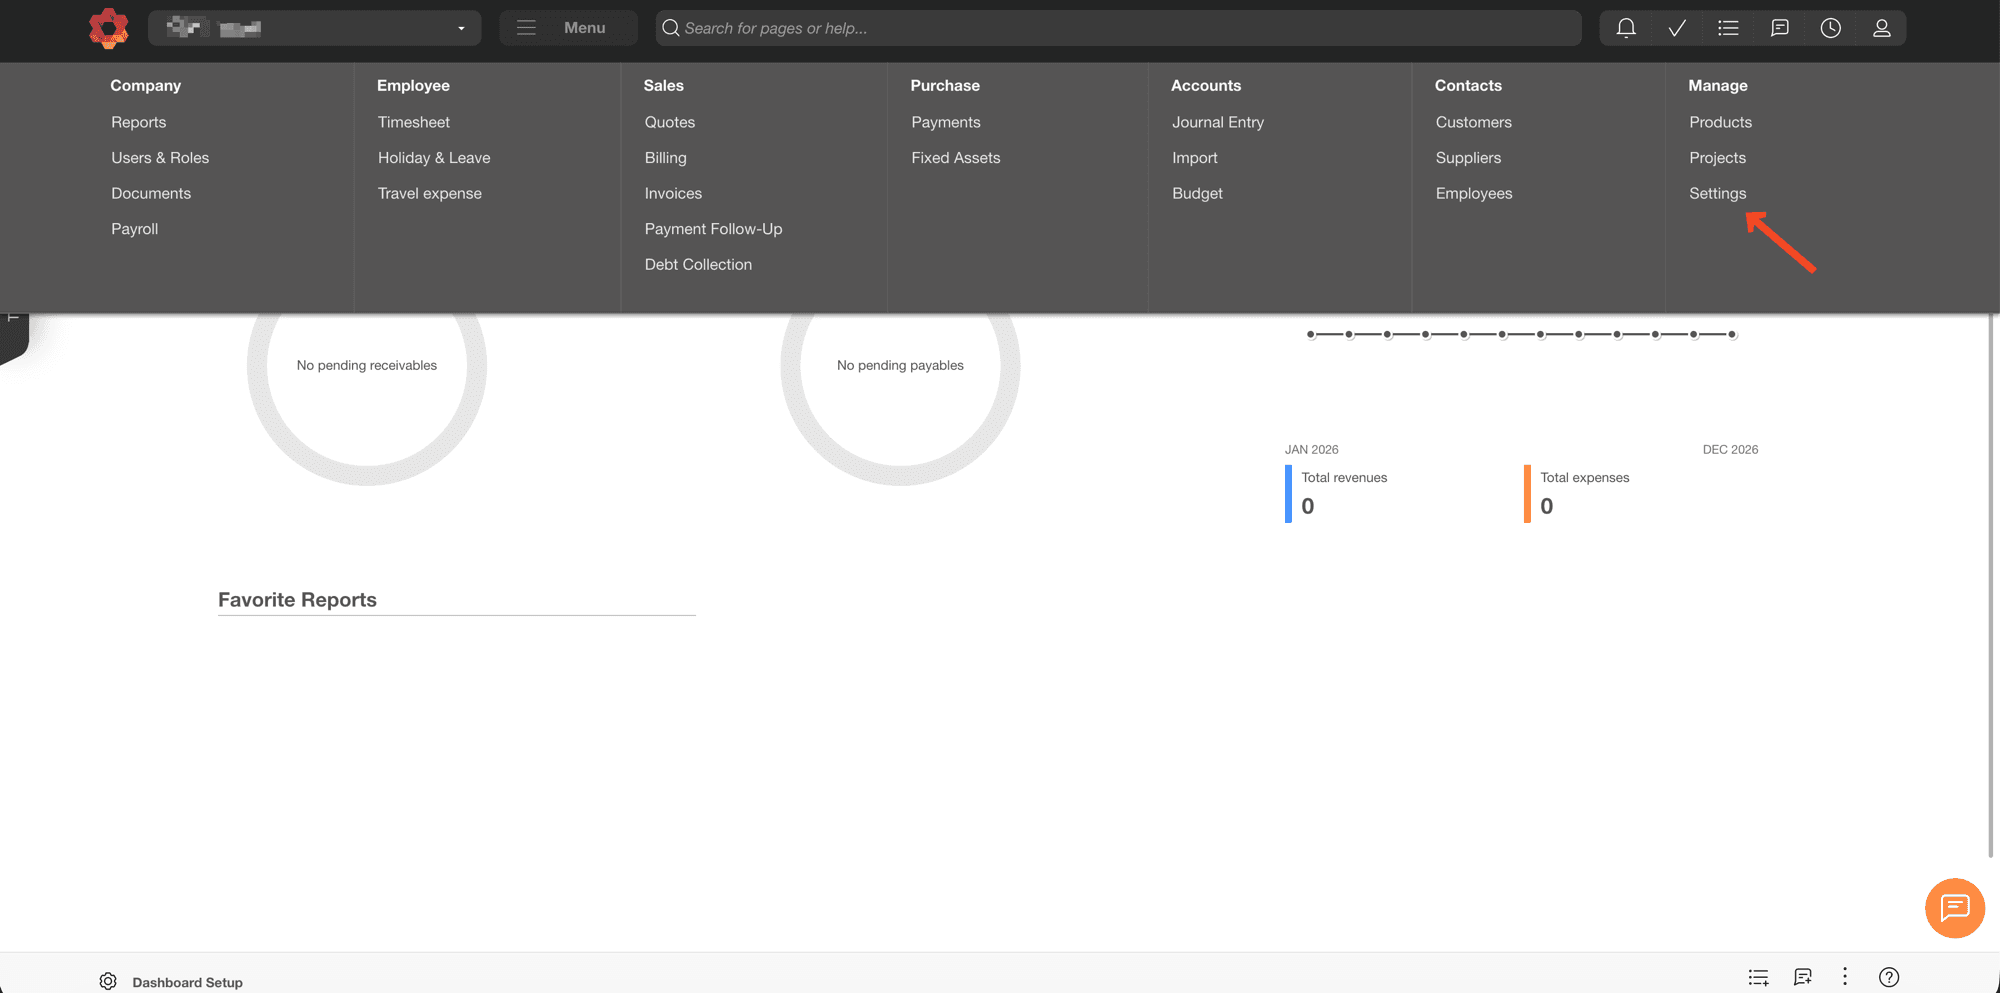Screen dimensions: 2000x993
Task: Open the three-dot more options icon
Action: [1845, 977]
